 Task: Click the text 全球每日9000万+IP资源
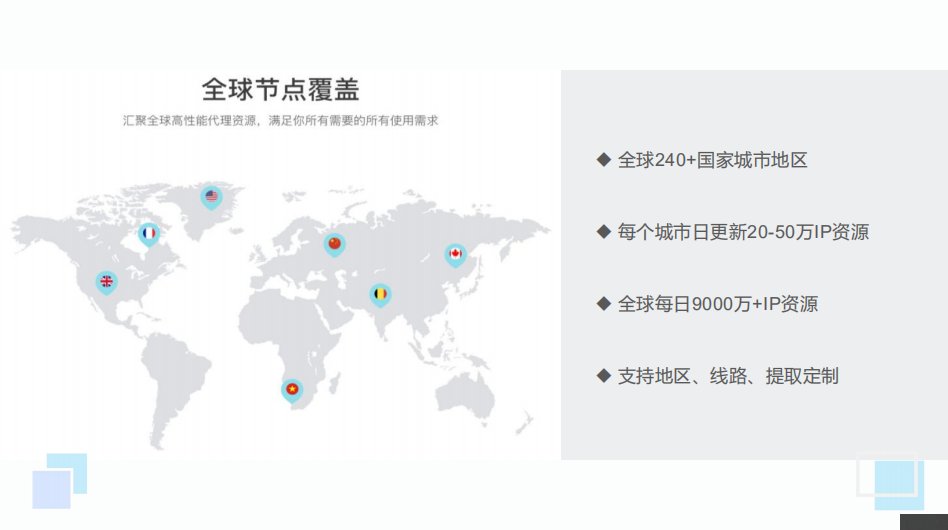click(718, 304)
